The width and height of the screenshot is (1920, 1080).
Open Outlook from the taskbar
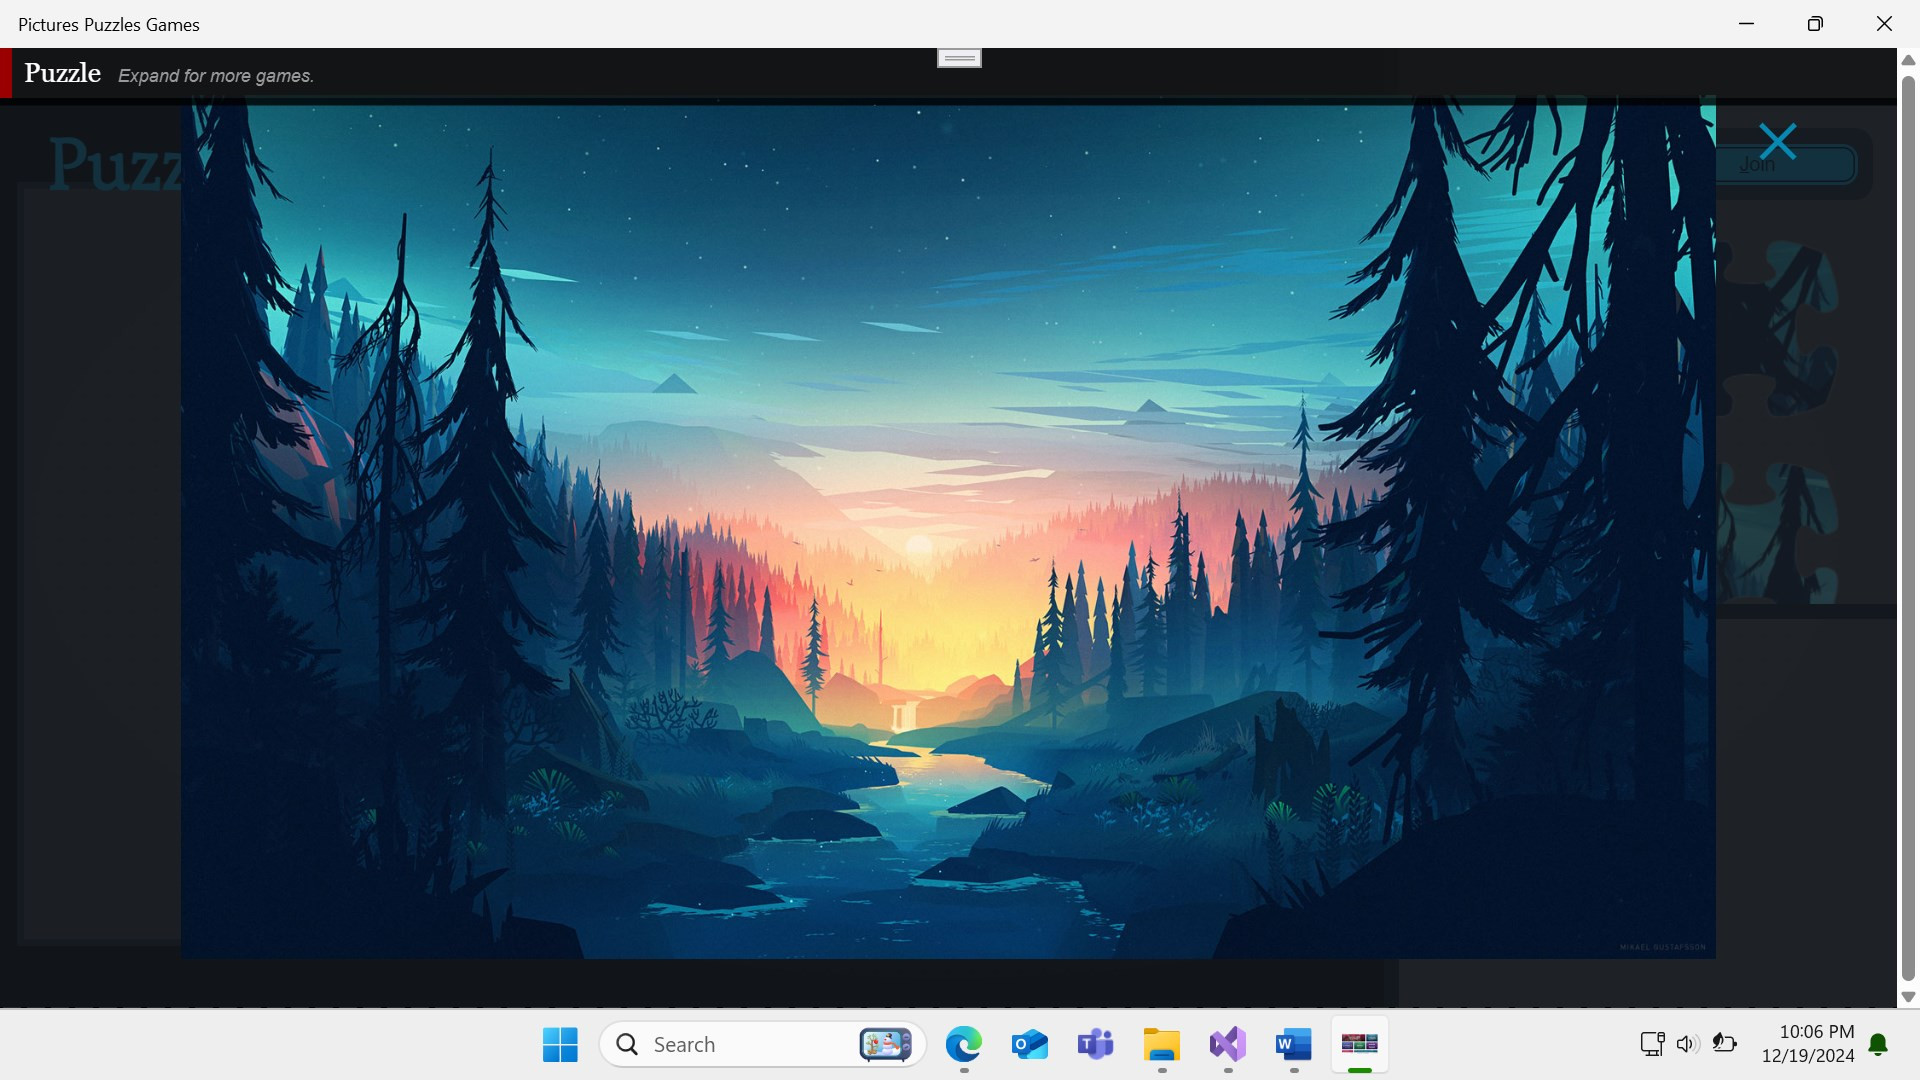(x=1029, y=1044)
